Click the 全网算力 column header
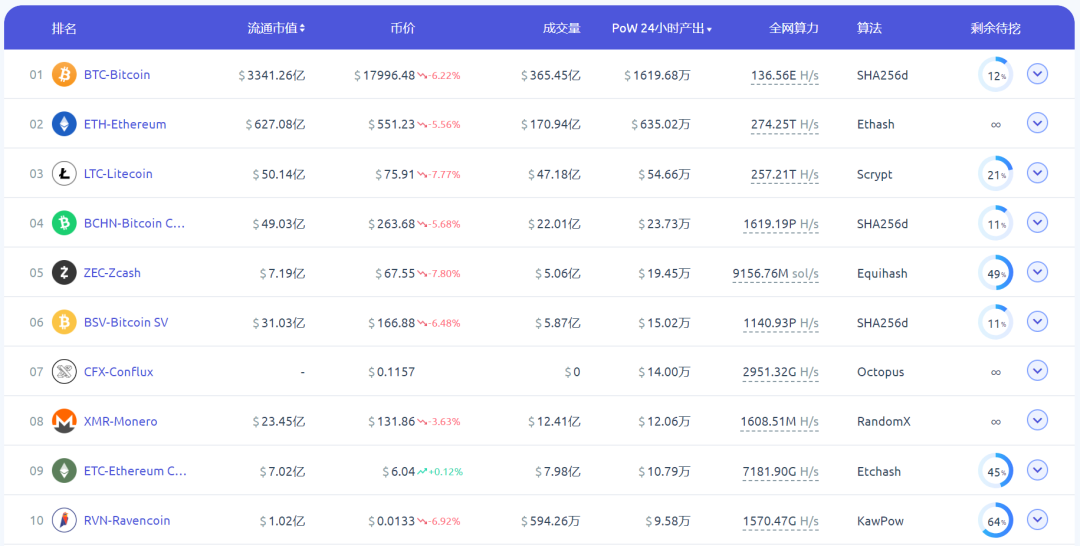This screenshot has height=546, width=1080. pos(793,28)
